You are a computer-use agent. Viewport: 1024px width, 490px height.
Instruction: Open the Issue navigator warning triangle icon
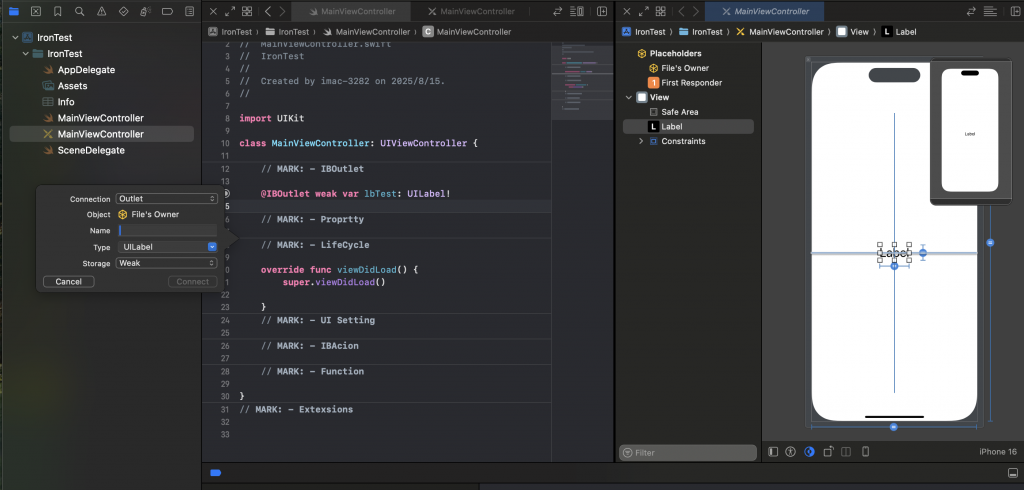point(101,11)
